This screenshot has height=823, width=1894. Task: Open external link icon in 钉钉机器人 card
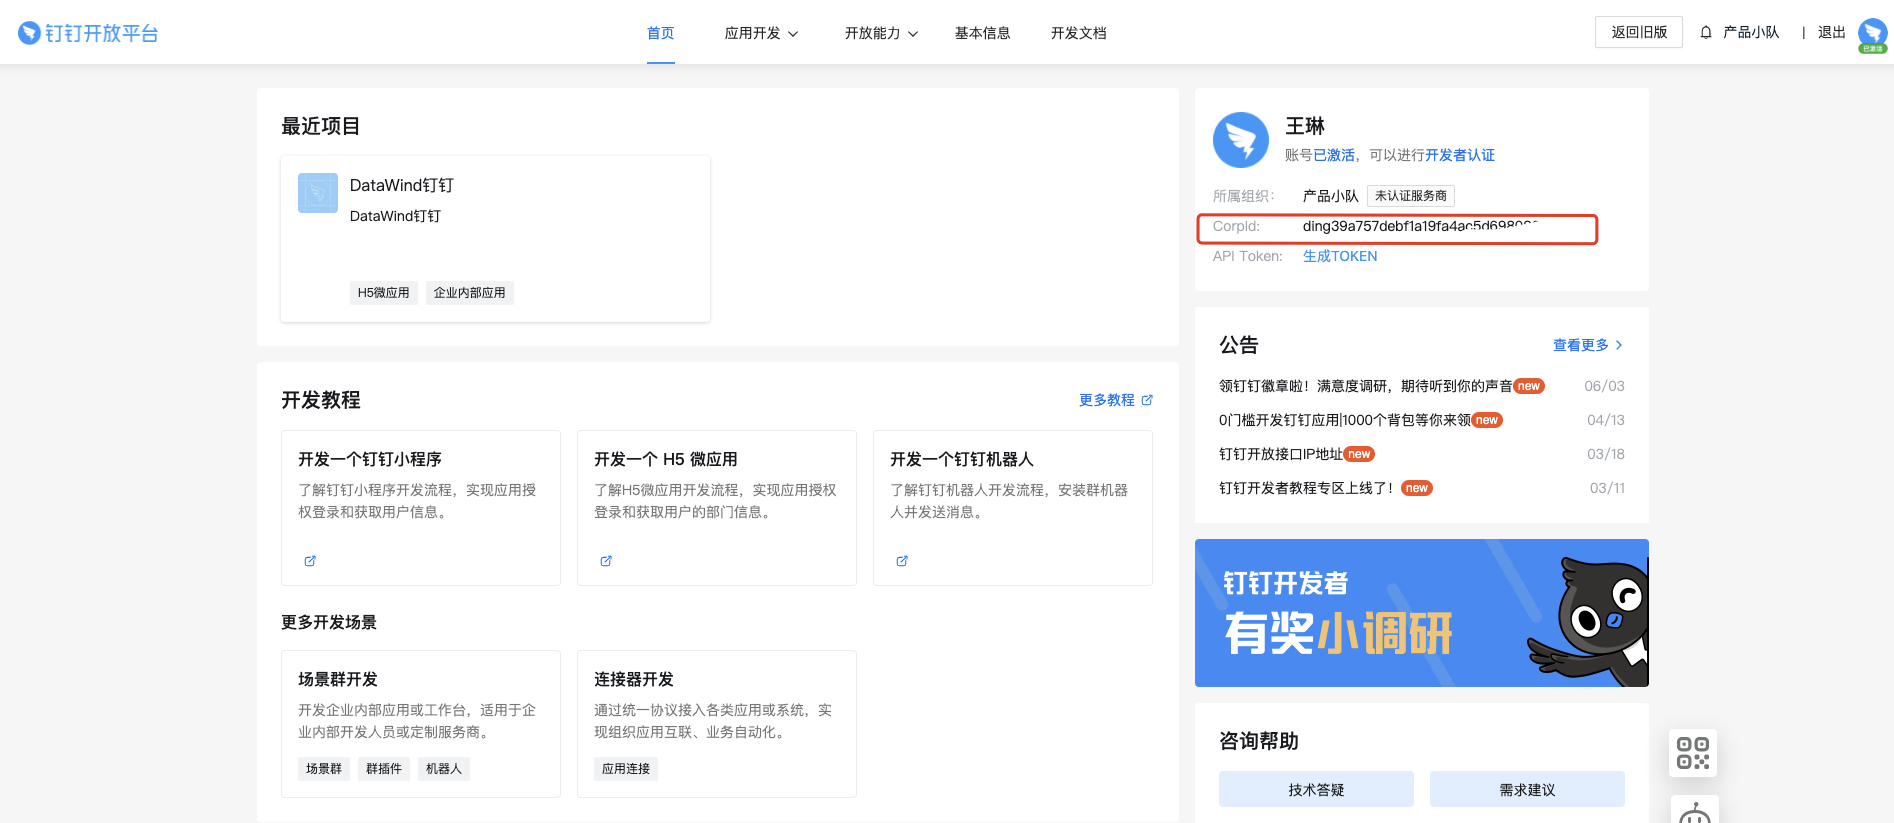(x=902, y=561)
